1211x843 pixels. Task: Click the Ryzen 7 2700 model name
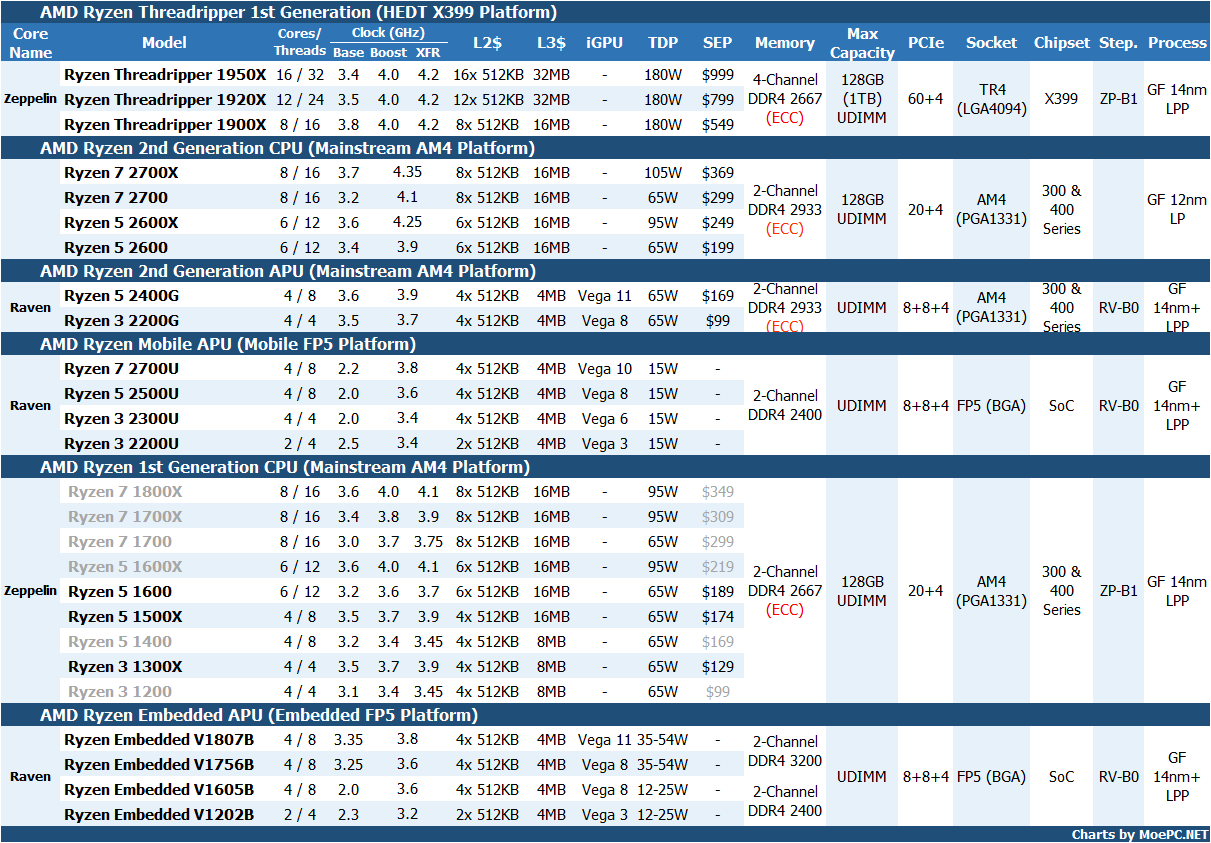click(116, 198)
